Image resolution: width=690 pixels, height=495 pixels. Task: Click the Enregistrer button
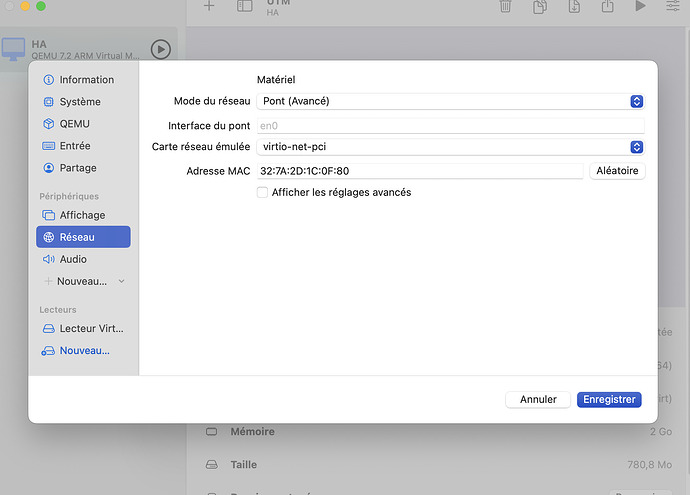609,399
